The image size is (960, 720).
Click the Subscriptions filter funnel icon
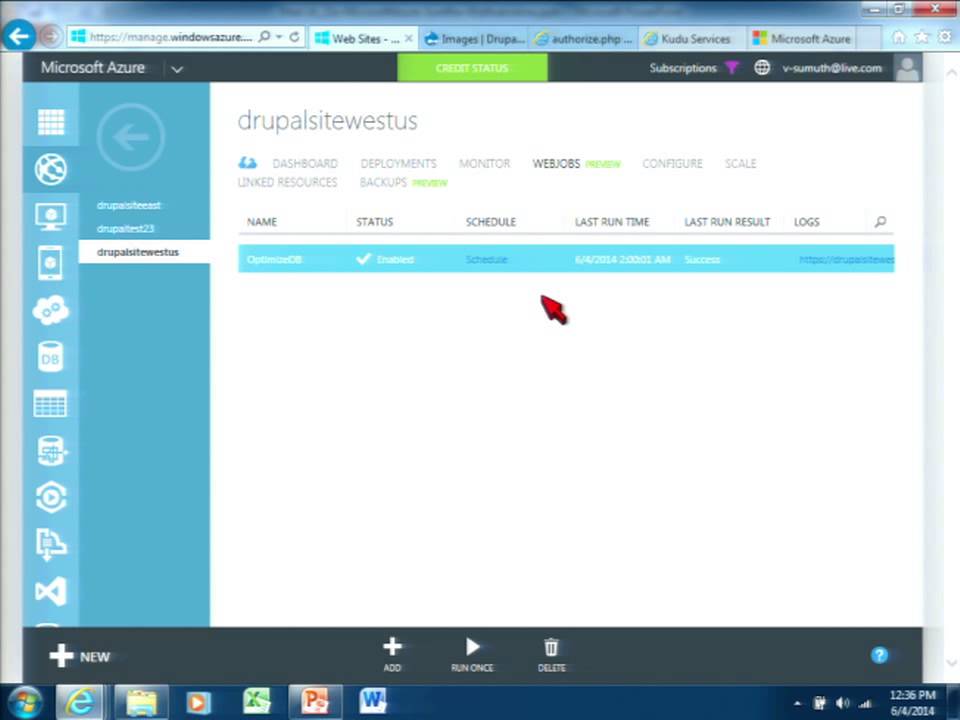(732, 67)
